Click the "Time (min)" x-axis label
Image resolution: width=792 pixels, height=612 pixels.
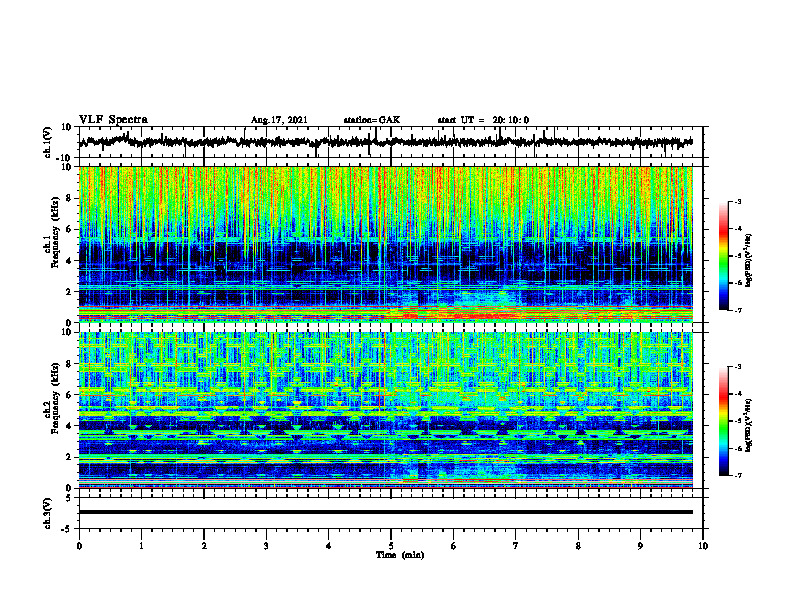point(400,555)
